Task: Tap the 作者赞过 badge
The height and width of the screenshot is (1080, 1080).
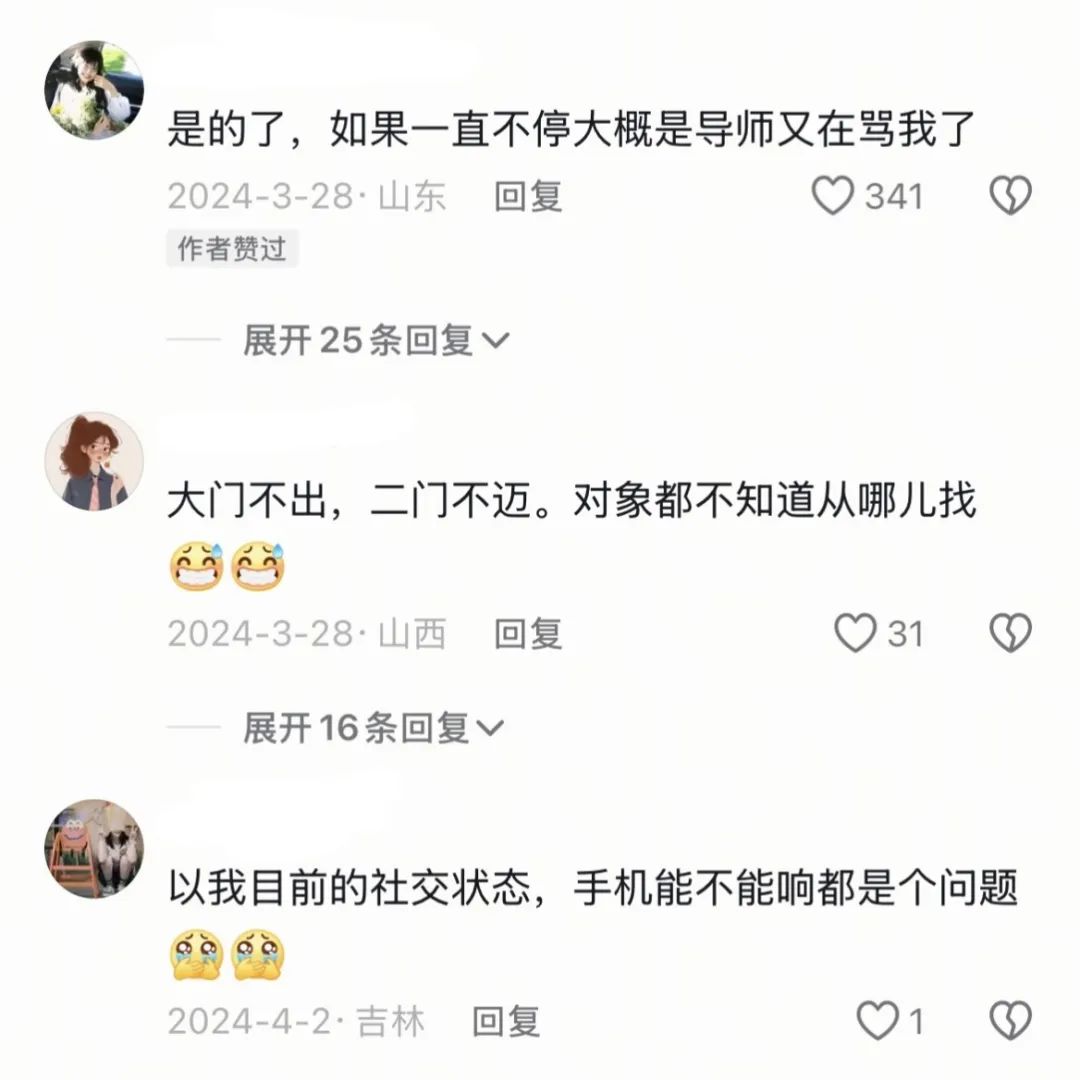Action: pos(232,249)
